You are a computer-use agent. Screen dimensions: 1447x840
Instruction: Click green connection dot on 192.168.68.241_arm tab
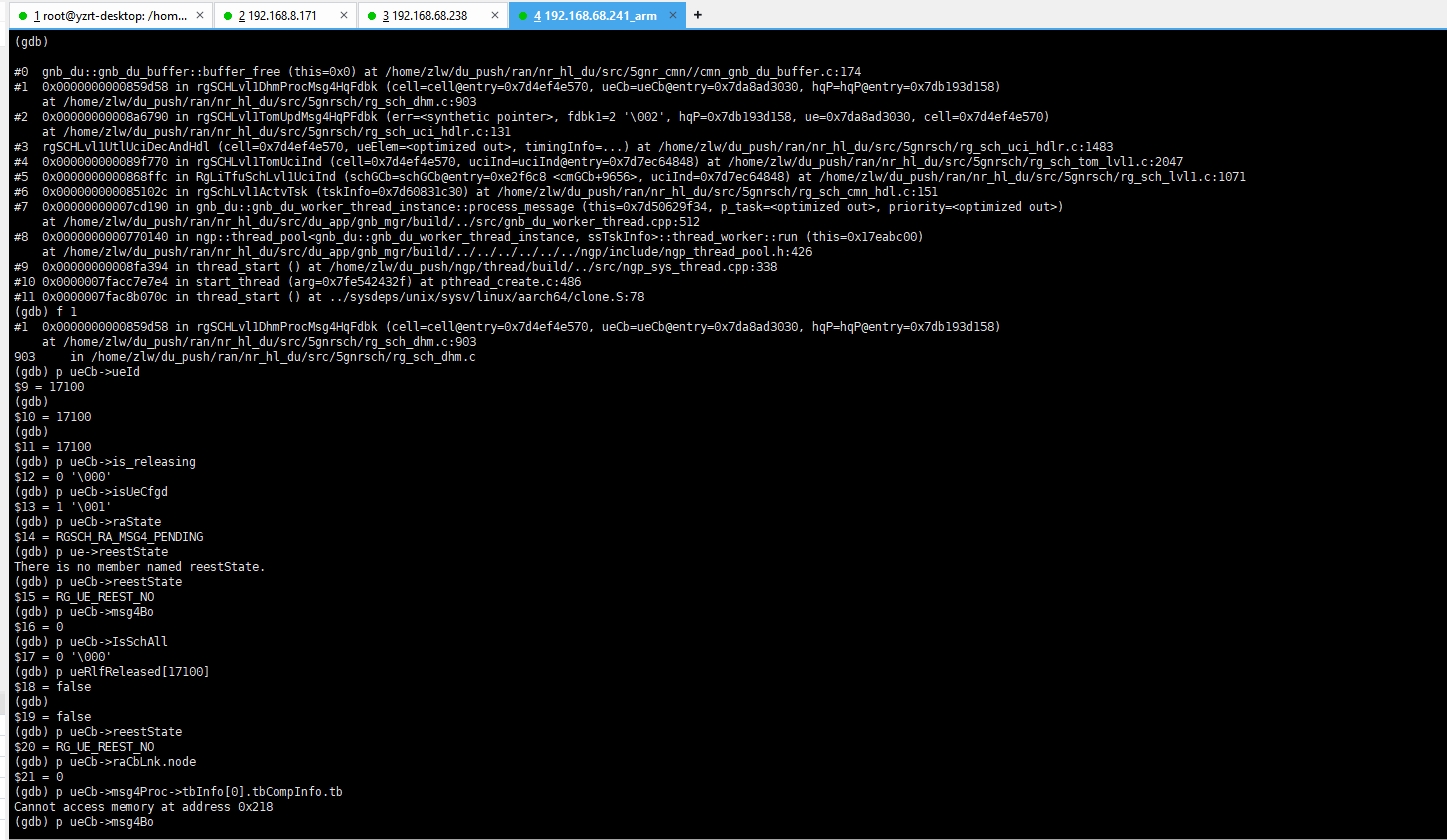tap(523, 16)
